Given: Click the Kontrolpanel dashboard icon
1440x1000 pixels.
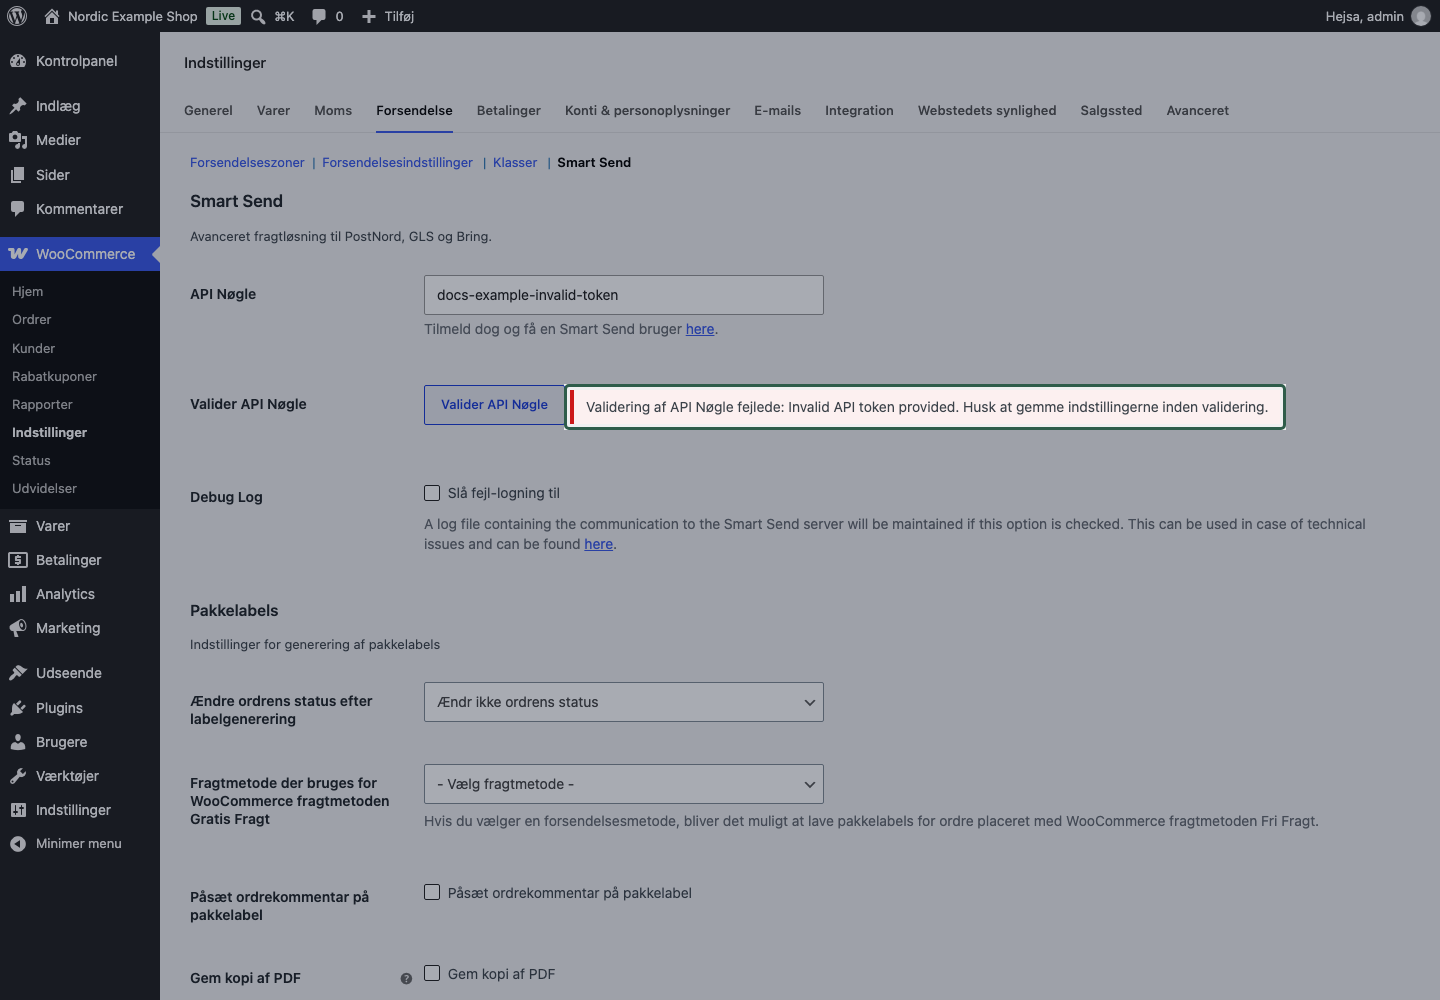Looking at the screenshot, I should click(x=18, y=61).
